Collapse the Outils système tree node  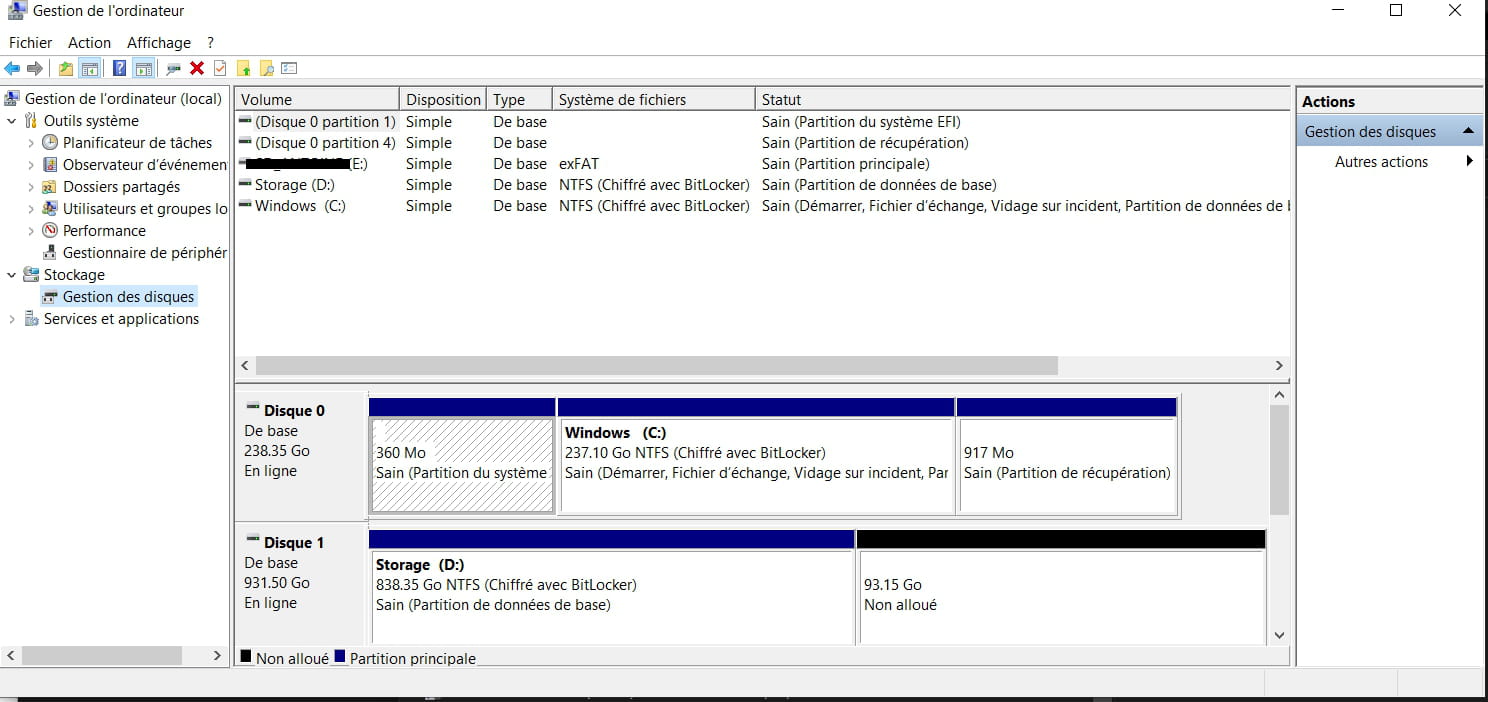tap(12, 121)
